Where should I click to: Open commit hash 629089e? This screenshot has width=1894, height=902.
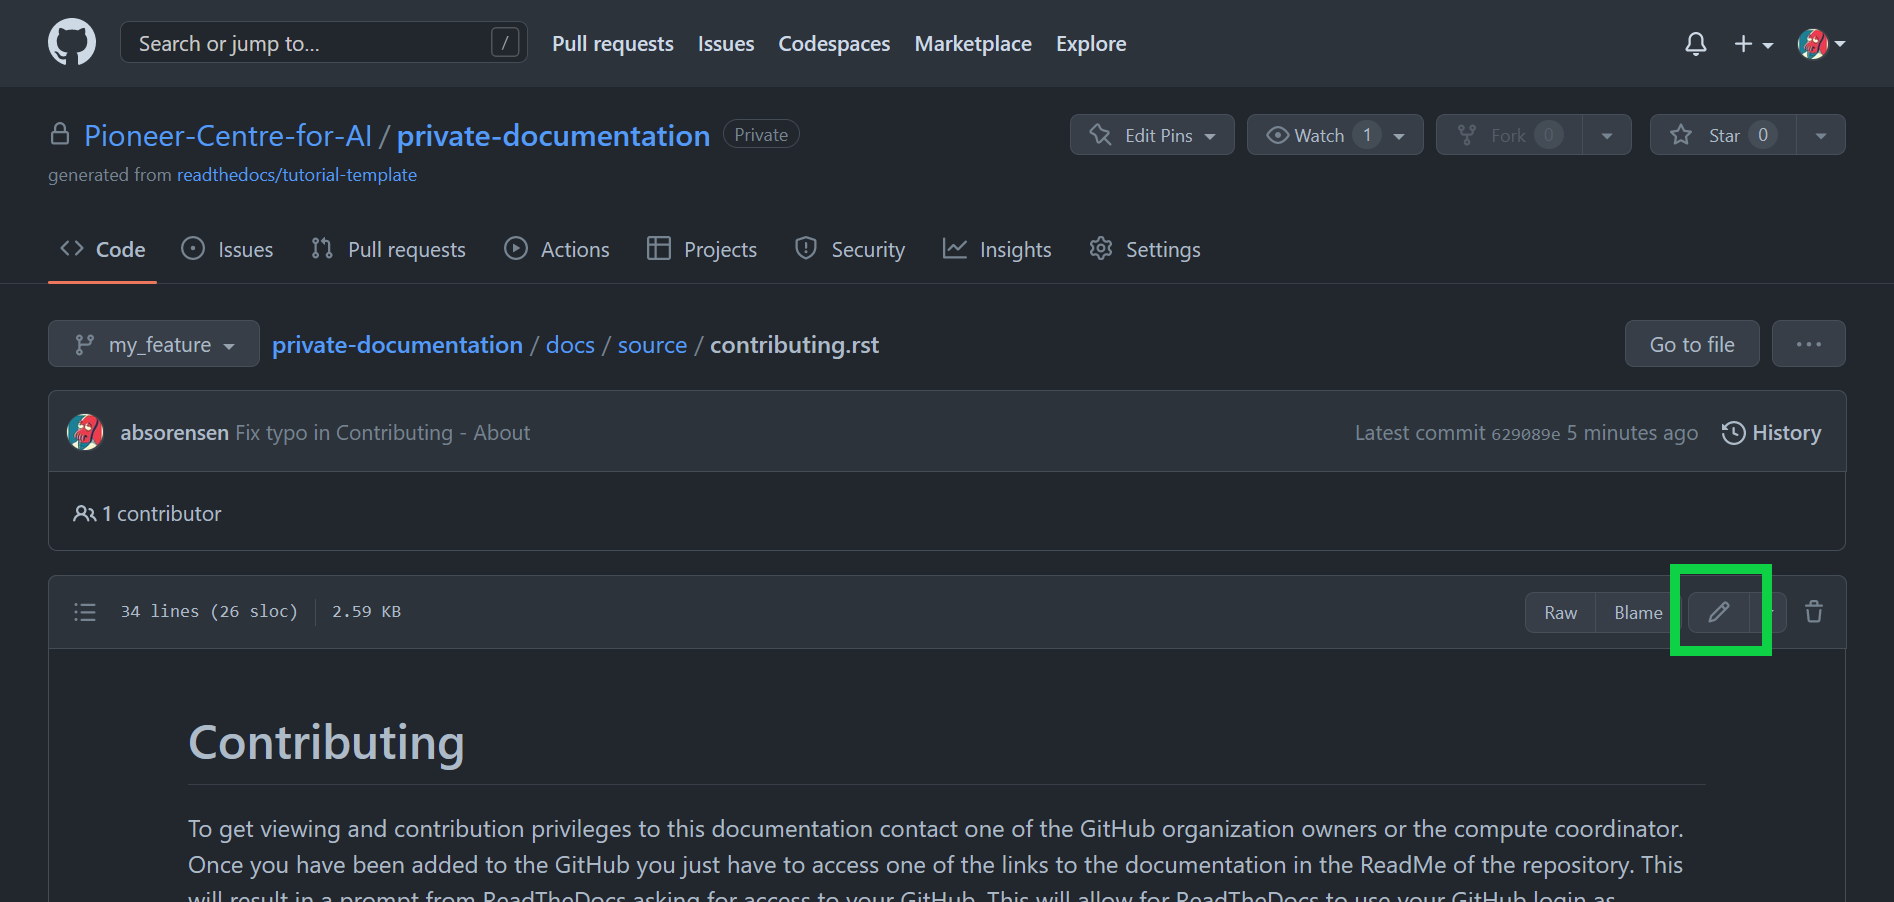click(1525, 434)
